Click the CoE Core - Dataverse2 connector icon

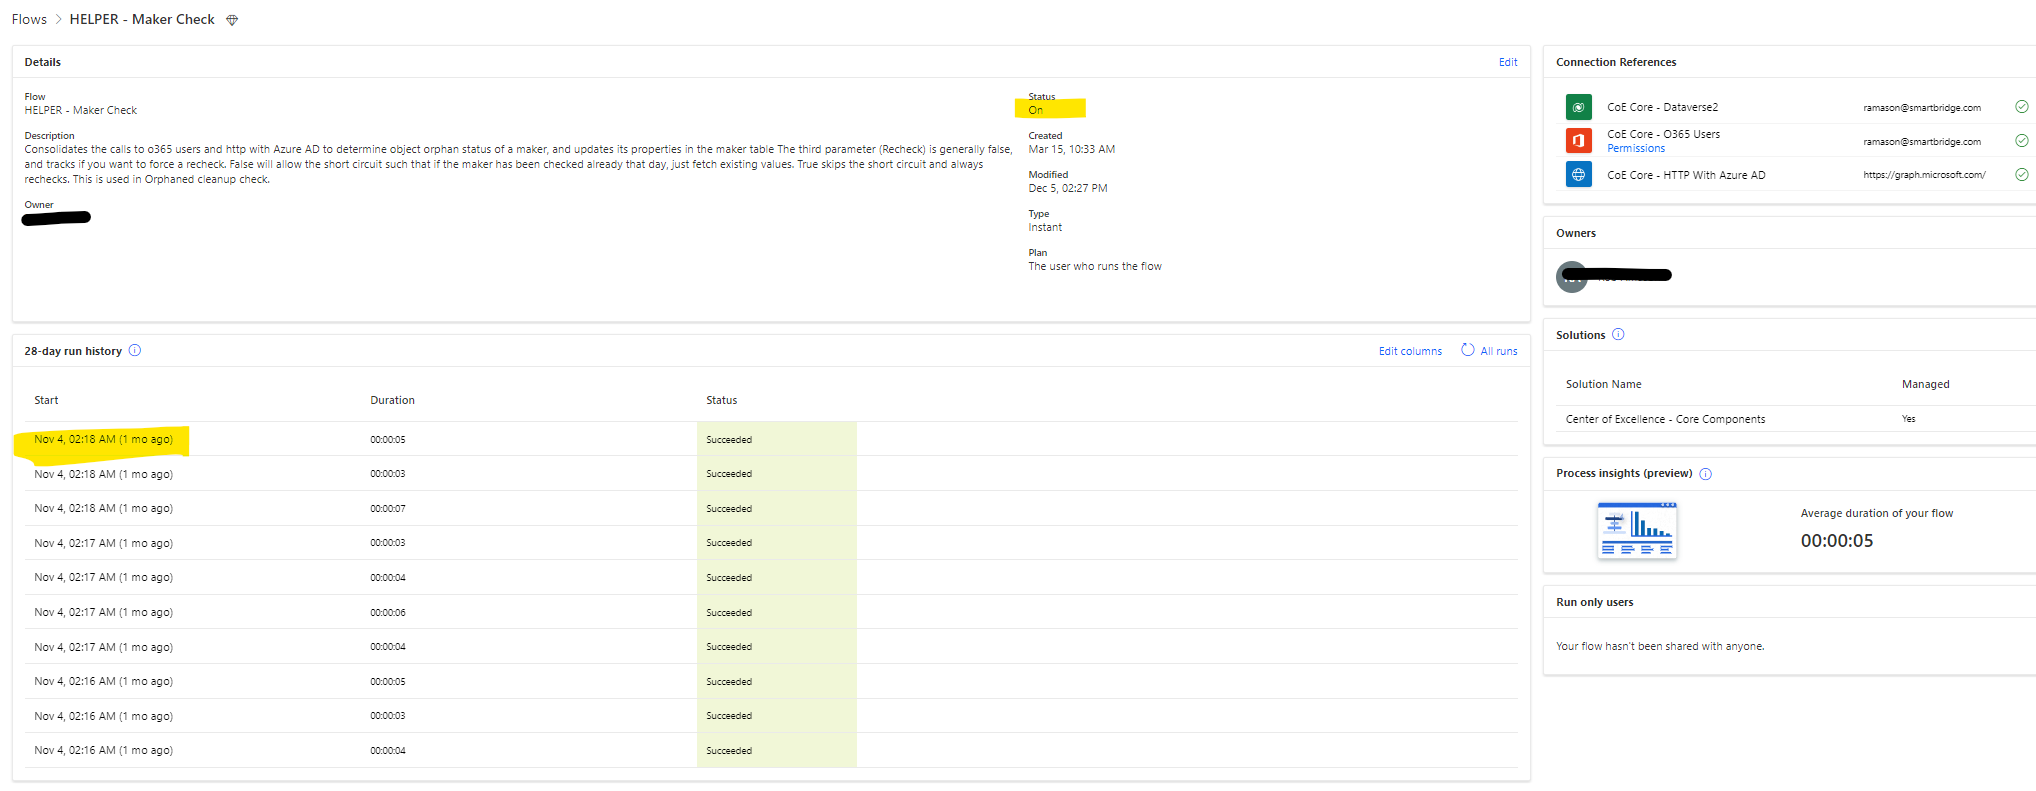click(x=1579, y=107)
